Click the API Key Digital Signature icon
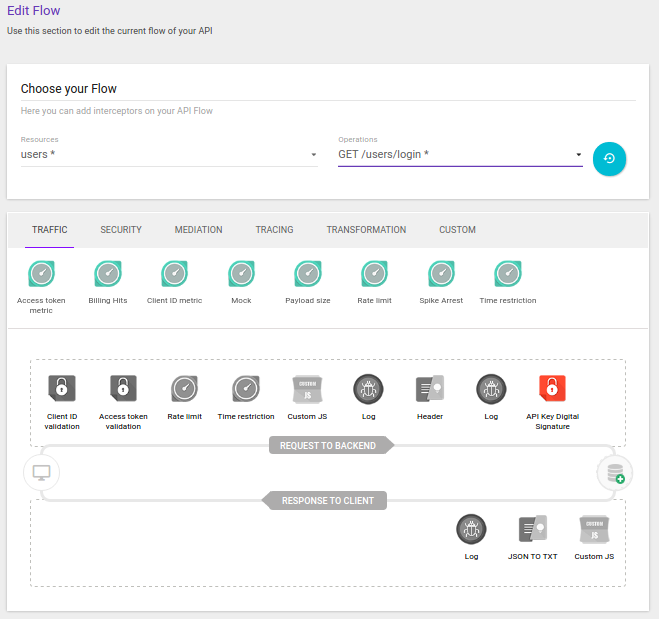The image size is (659, 619). click(552, 388)
